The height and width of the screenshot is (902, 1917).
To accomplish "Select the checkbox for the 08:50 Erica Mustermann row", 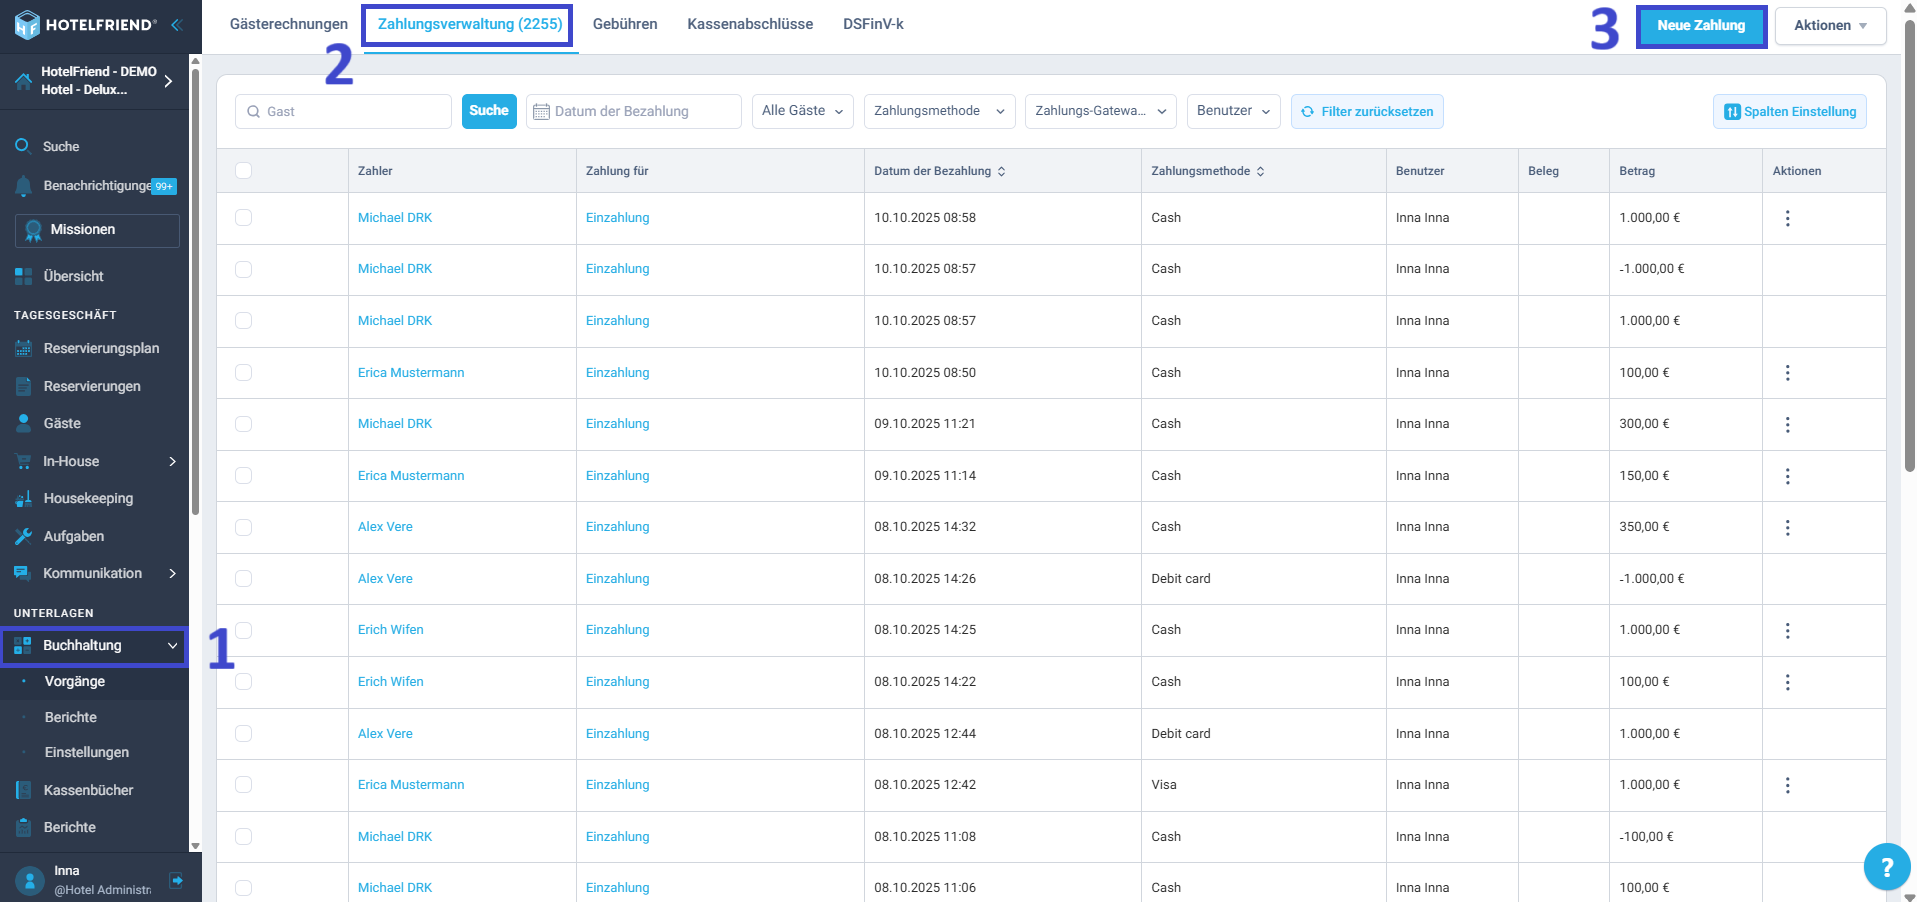I will (243, 373).
